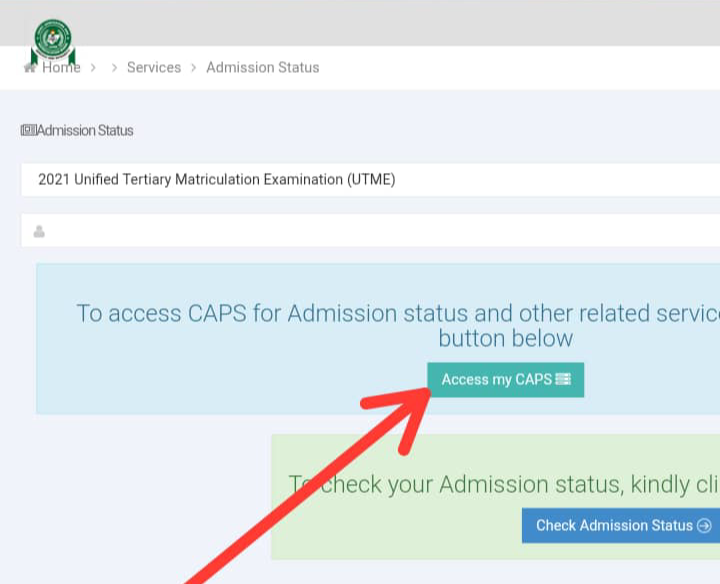Click the Check Admission Status button

(x=621, y=525)
